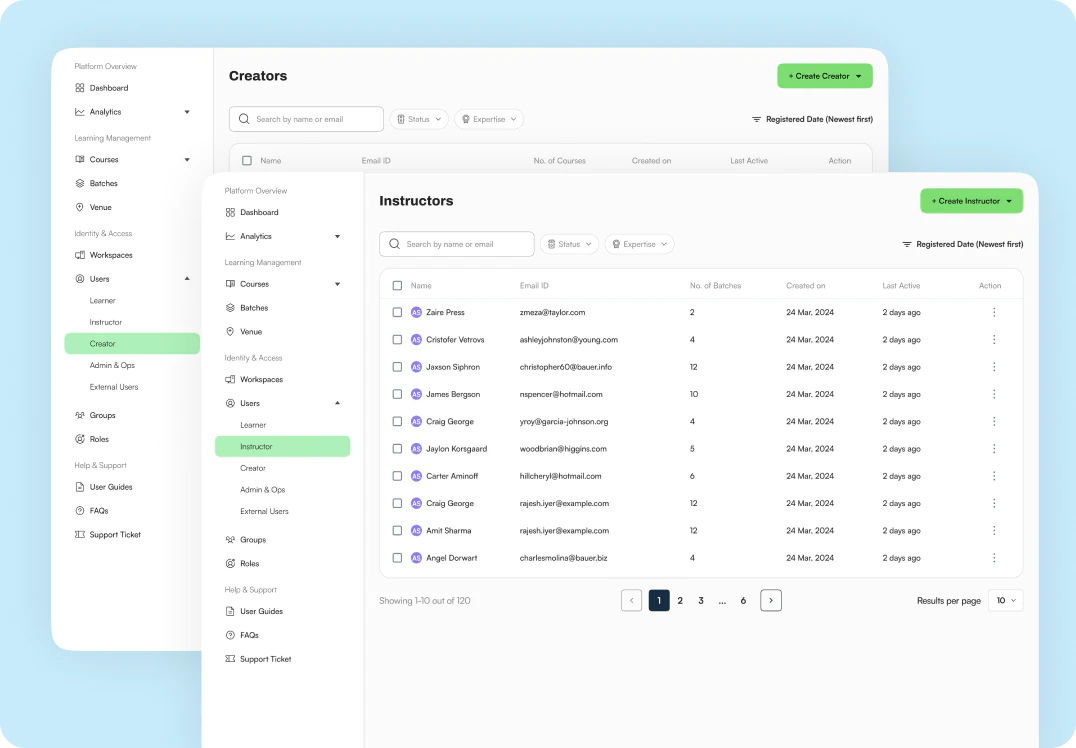Screen dimensions: 1076x748
Task: Click Search by name field in Instructors window
Action: pyautogui.click(x=457, y=244)
